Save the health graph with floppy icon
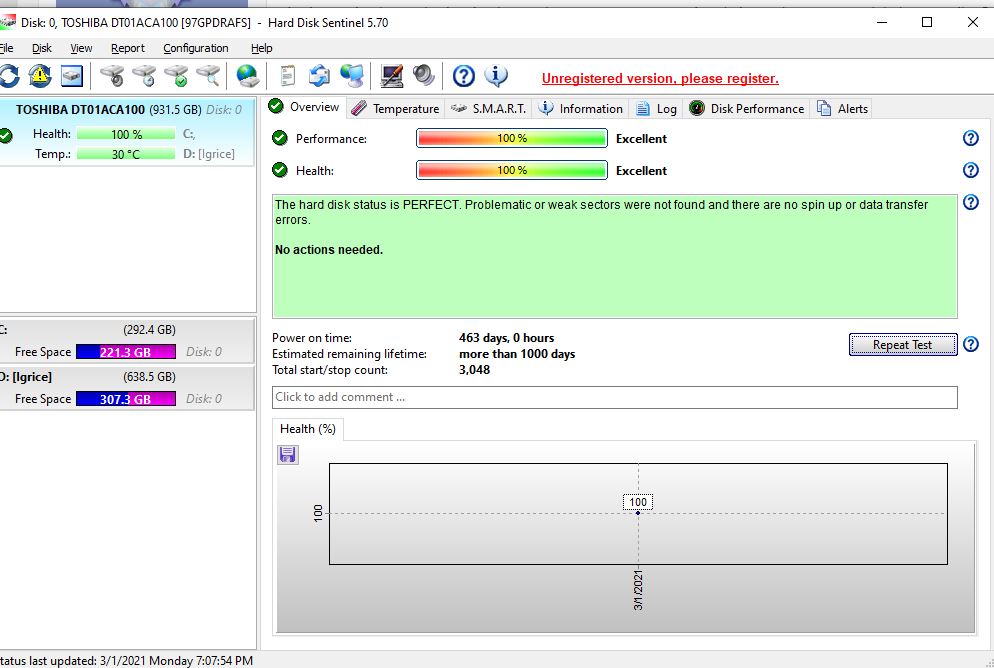Viewport: 994px width, 668px height. [x=288, y=455]
